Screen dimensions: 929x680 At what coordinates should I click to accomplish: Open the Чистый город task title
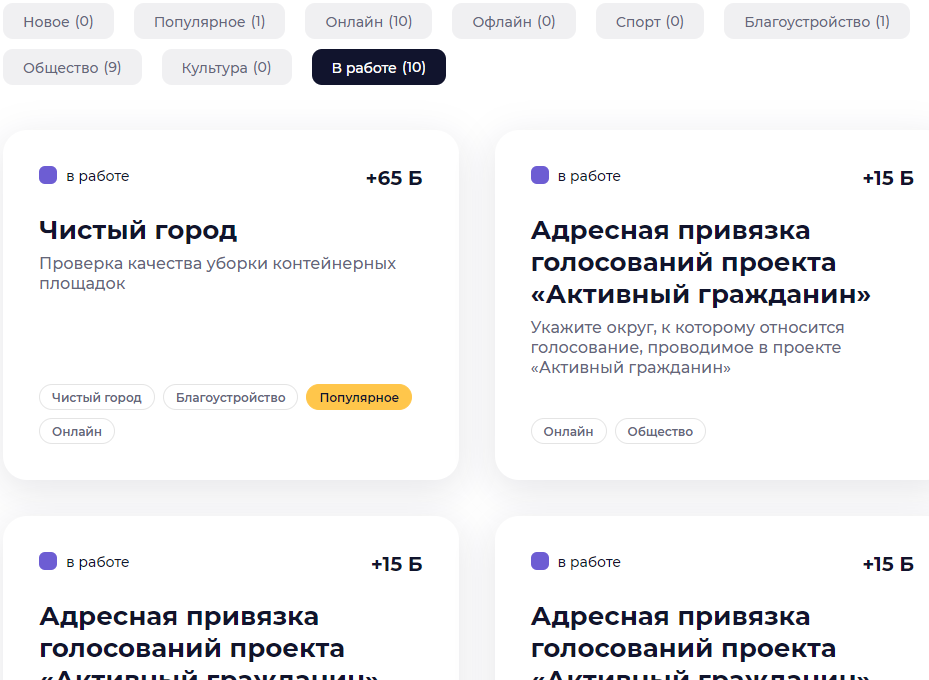138,230
